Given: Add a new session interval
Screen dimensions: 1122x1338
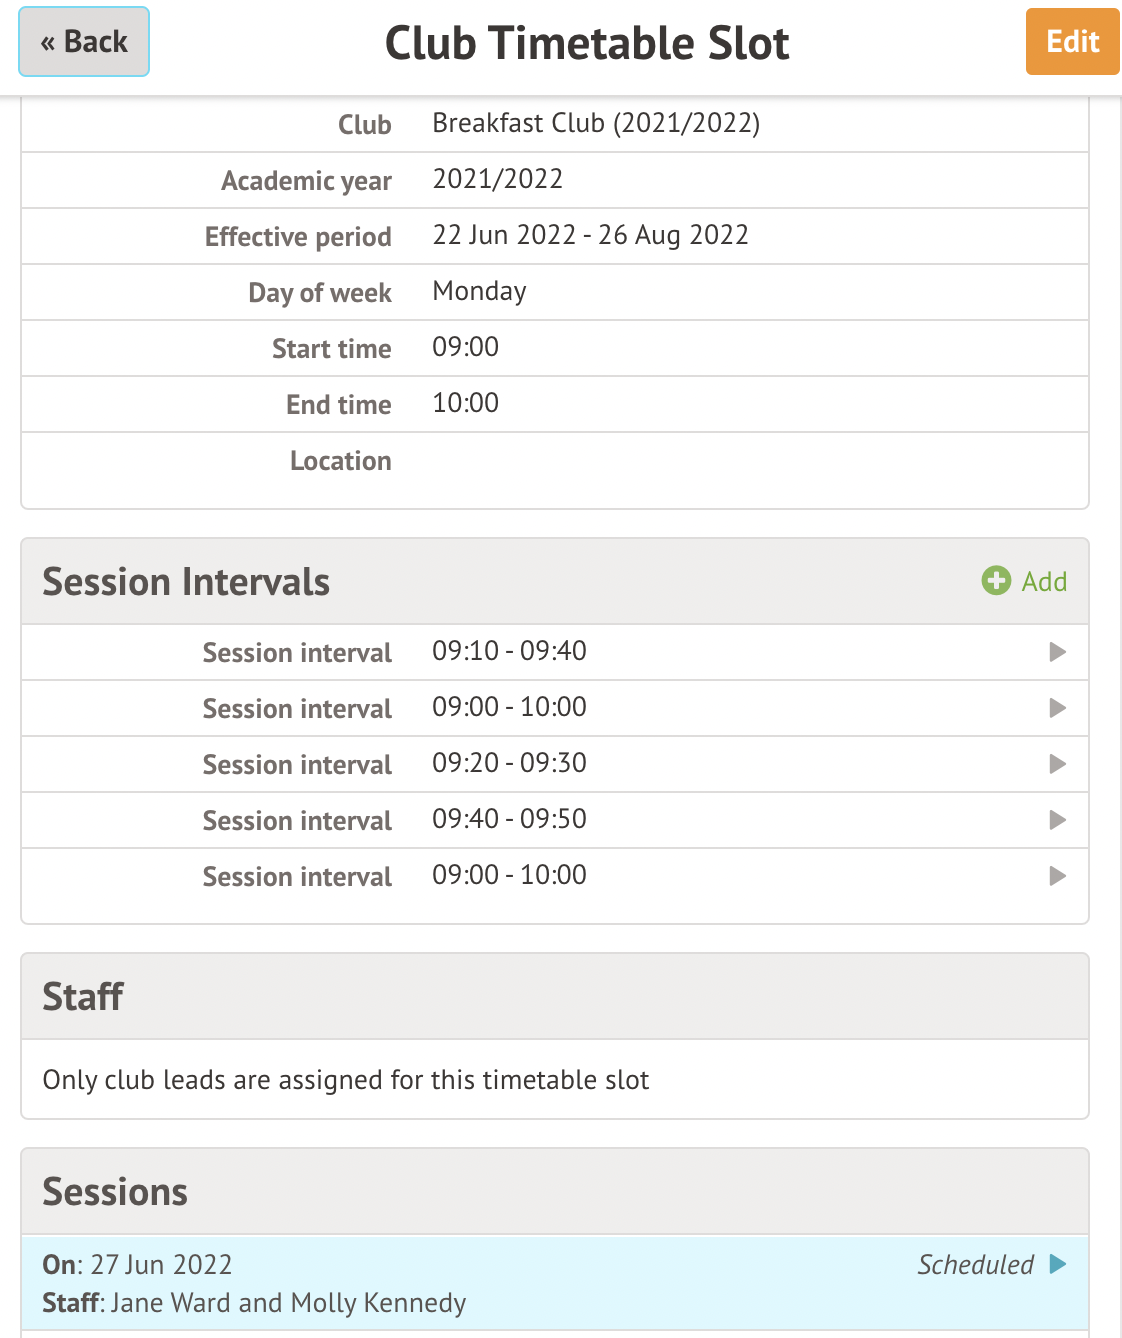Looking at the screenshot, I should pos(1024,581).
